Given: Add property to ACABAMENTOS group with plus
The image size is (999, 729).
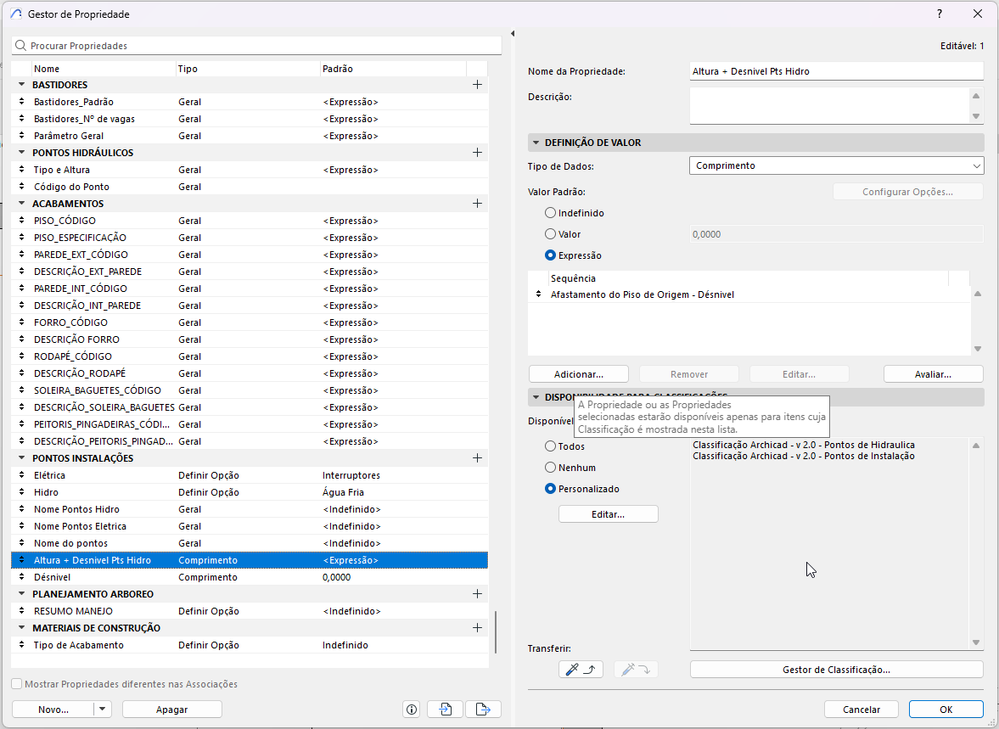Looking at the screenshot, I should pos(477,203).
